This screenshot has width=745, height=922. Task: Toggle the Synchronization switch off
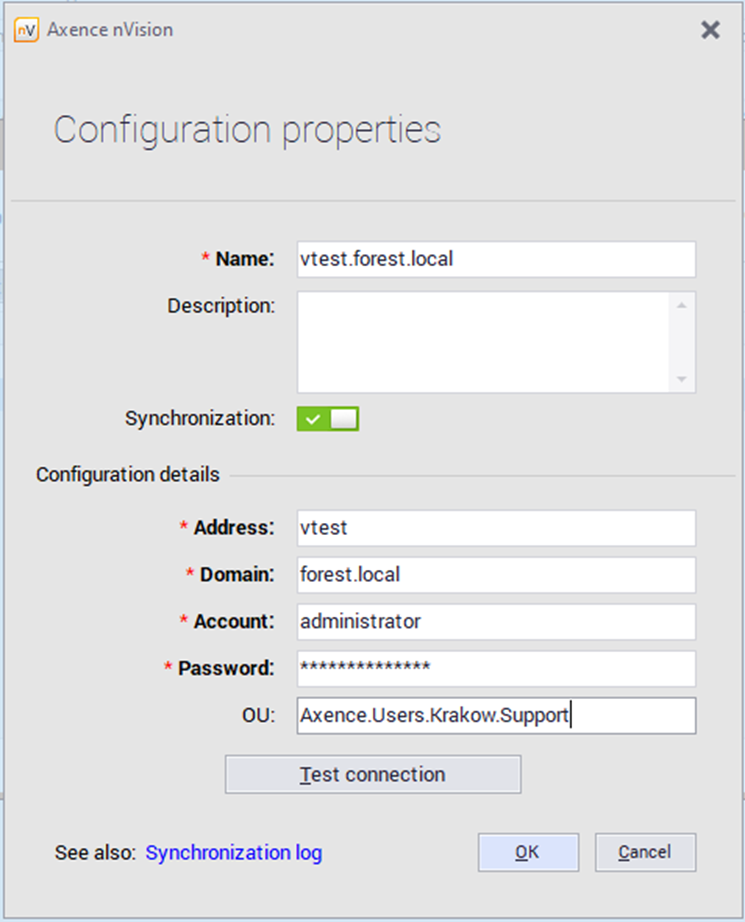click(x=328, y=419)
